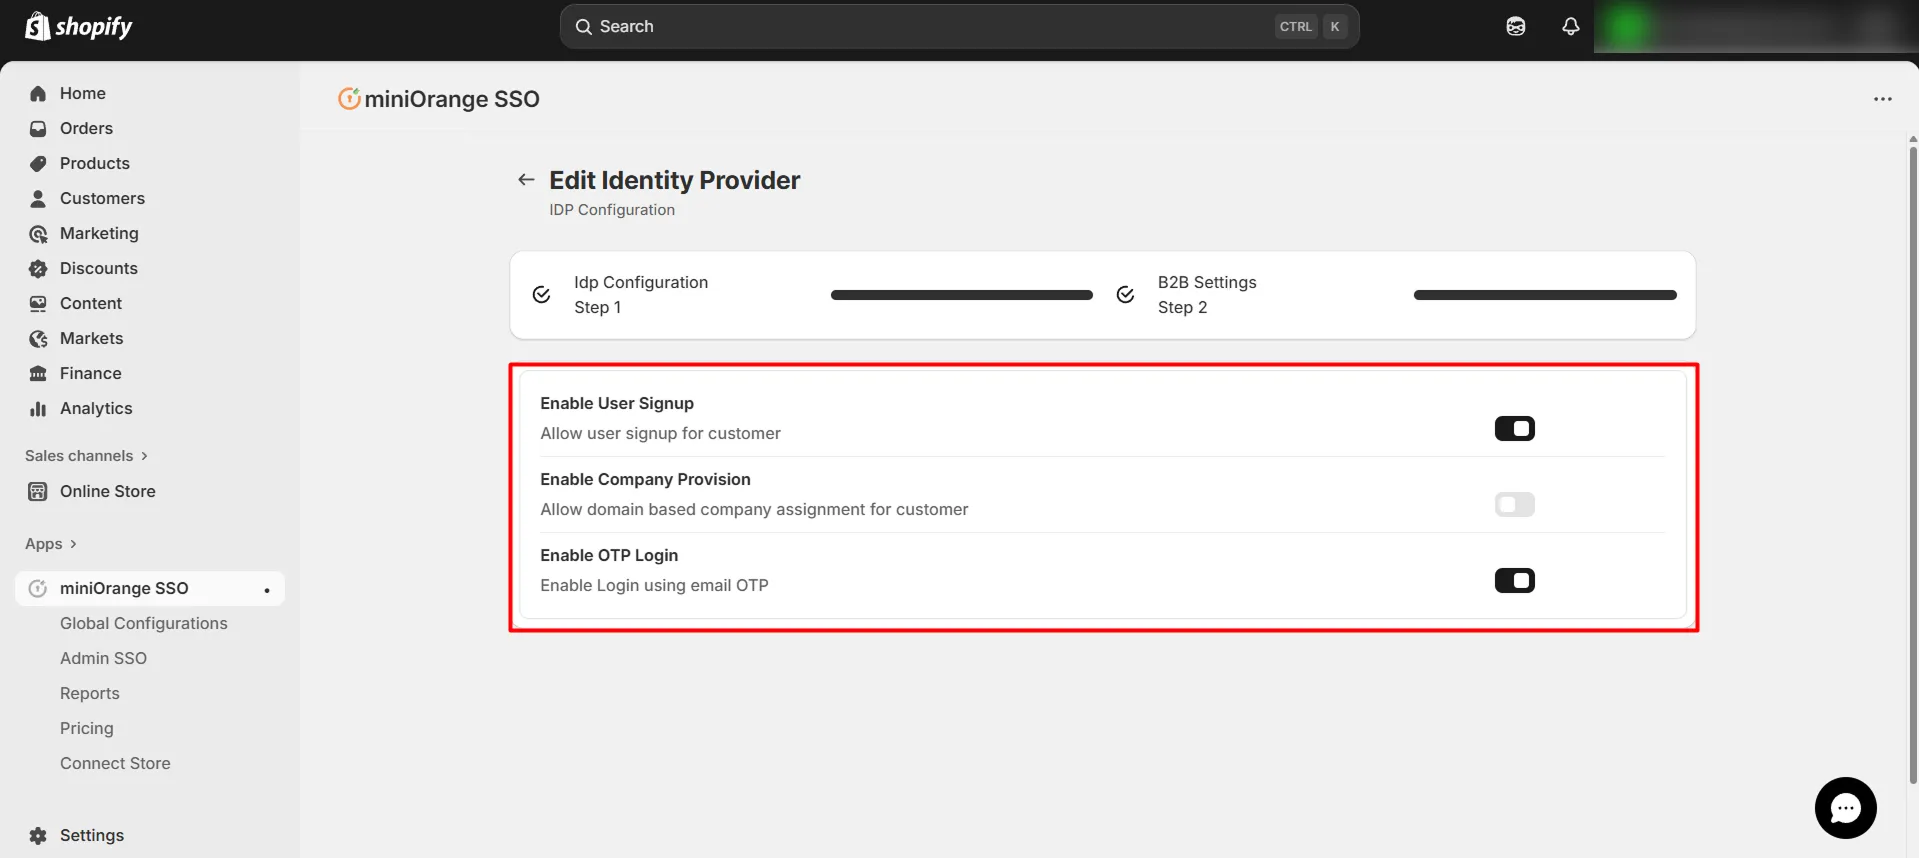Go back using the left arrow
The width and height of the screenshot is (1919, 858).
point(526,180)
